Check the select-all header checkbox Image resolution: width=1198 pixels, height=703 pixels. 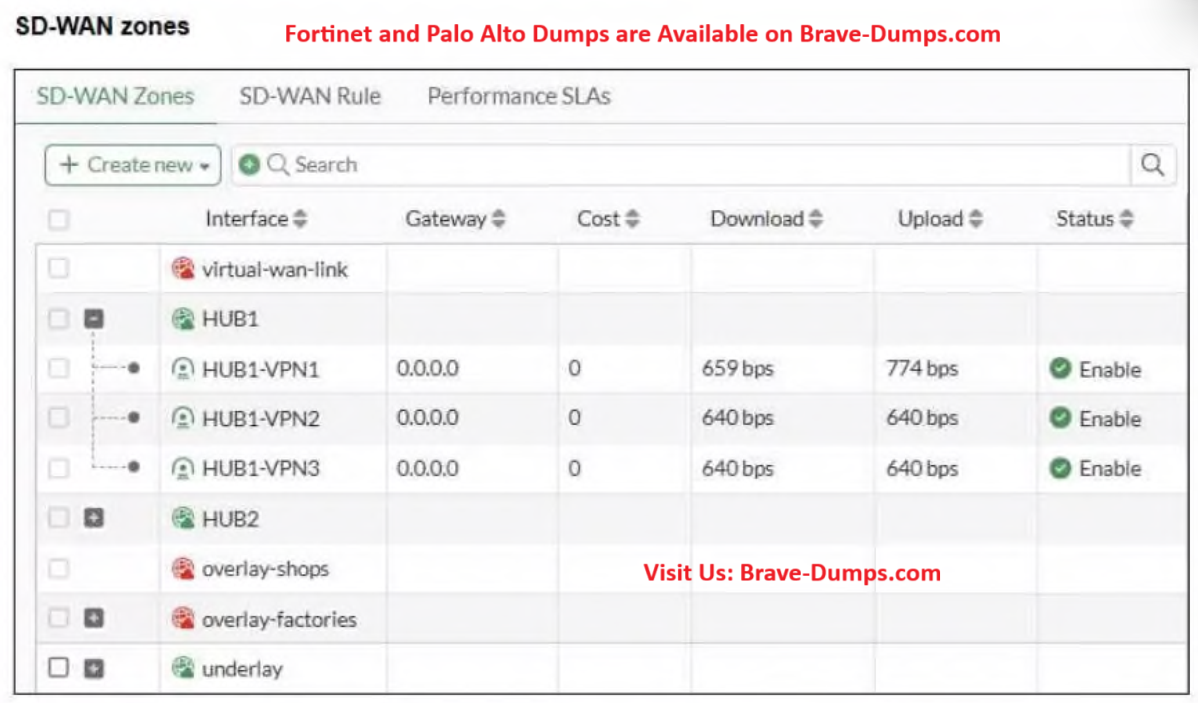click(x=59, y=219)
